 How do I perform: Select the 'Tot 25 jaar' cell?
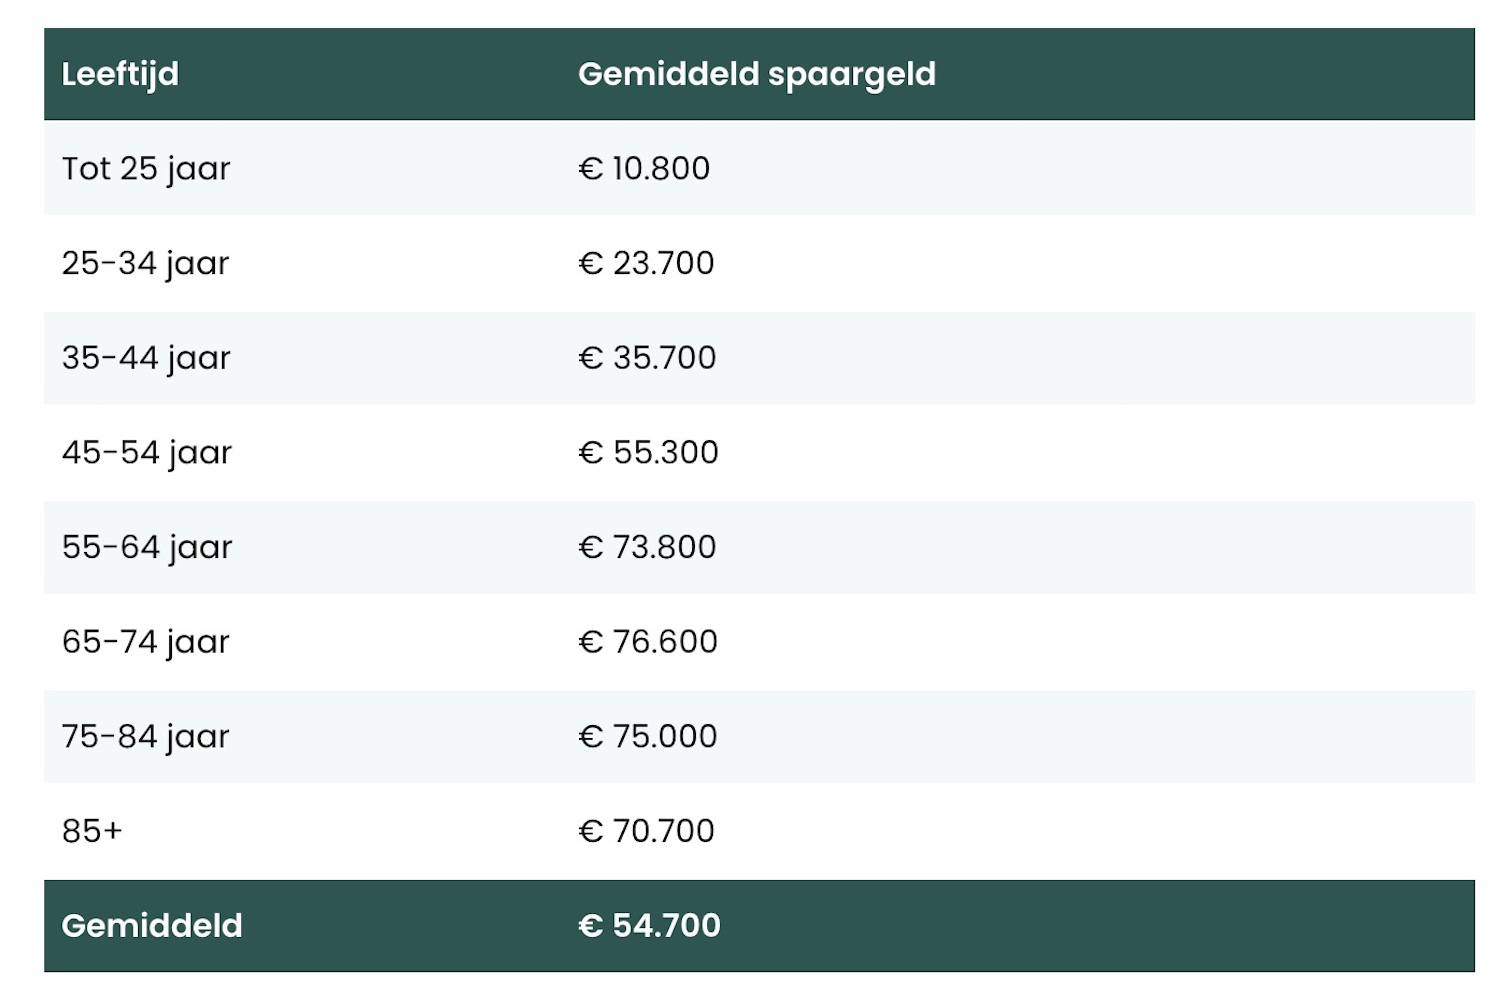click(146, 168)
